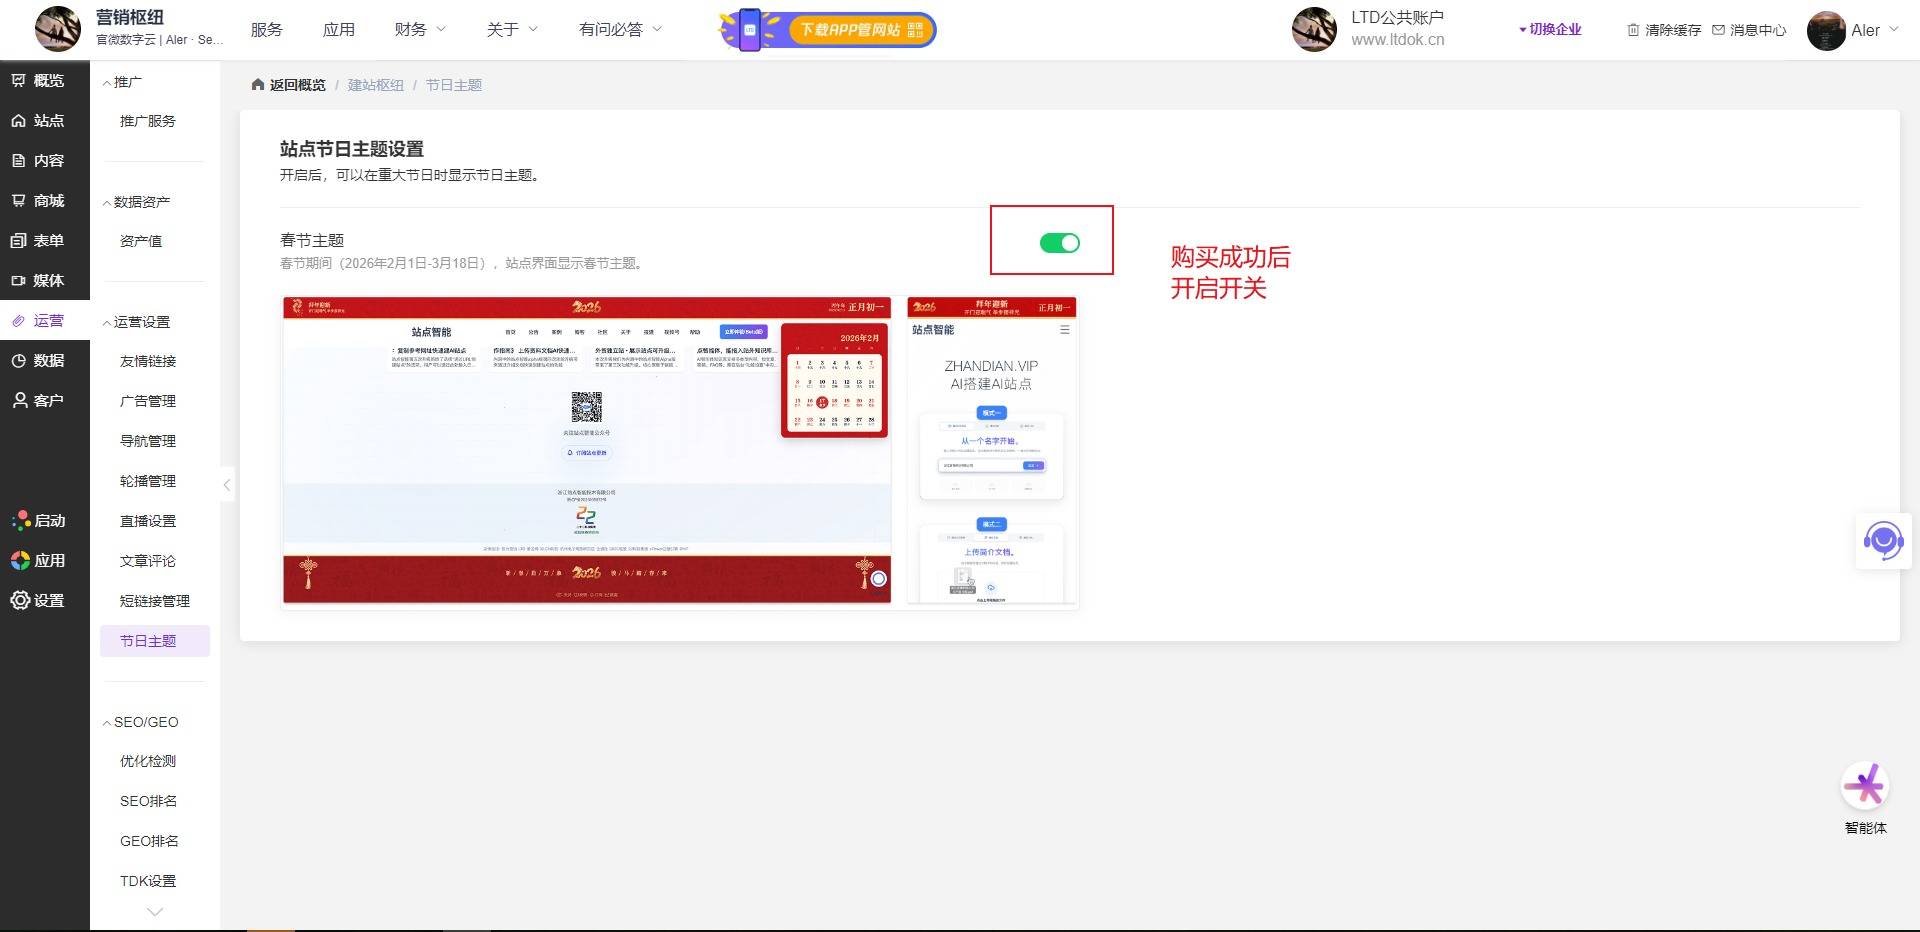Select the 站点 site icon in sidebar
Viewport: 1920px width, 932px height.
(x=19, y=120)
